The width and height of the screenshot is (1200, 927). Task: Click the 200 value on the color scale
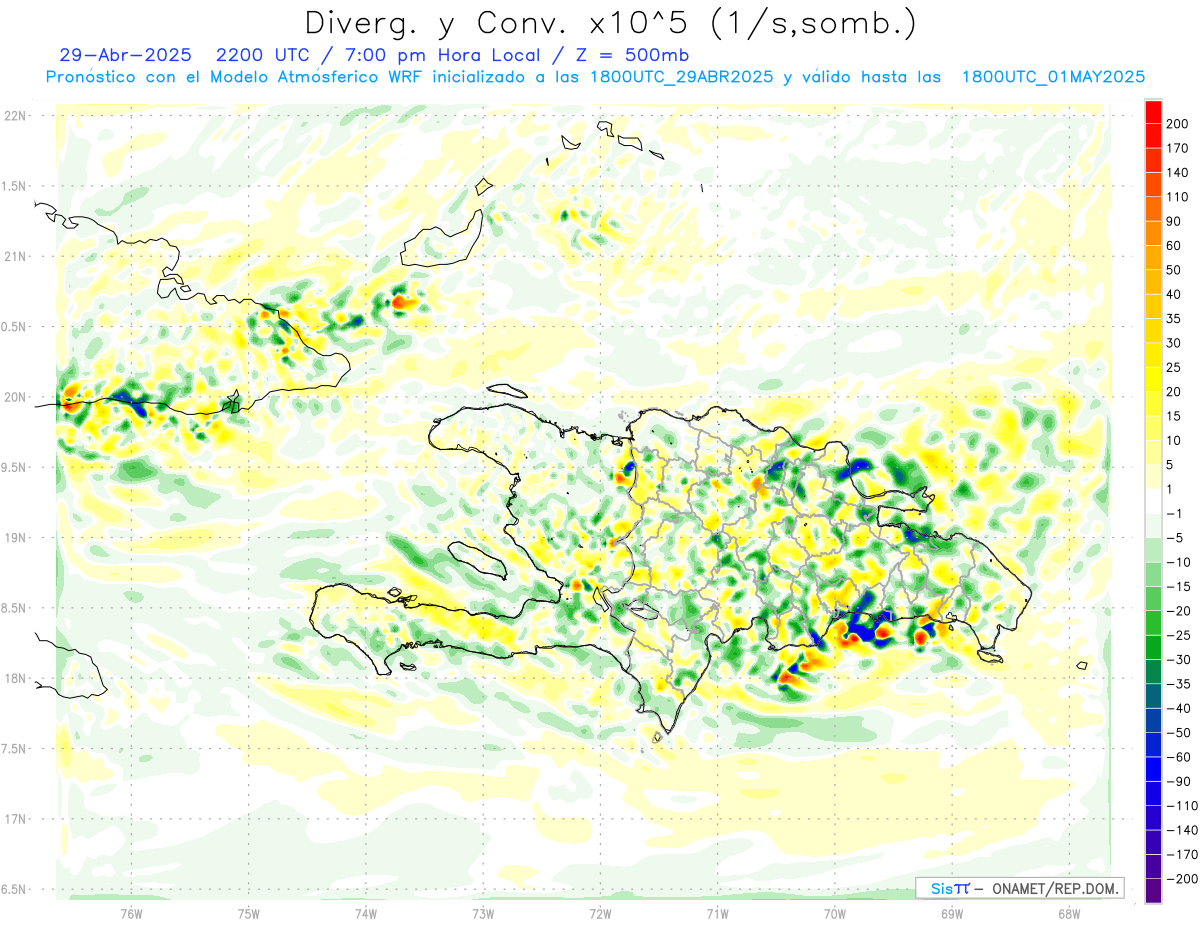(1177, 124)
